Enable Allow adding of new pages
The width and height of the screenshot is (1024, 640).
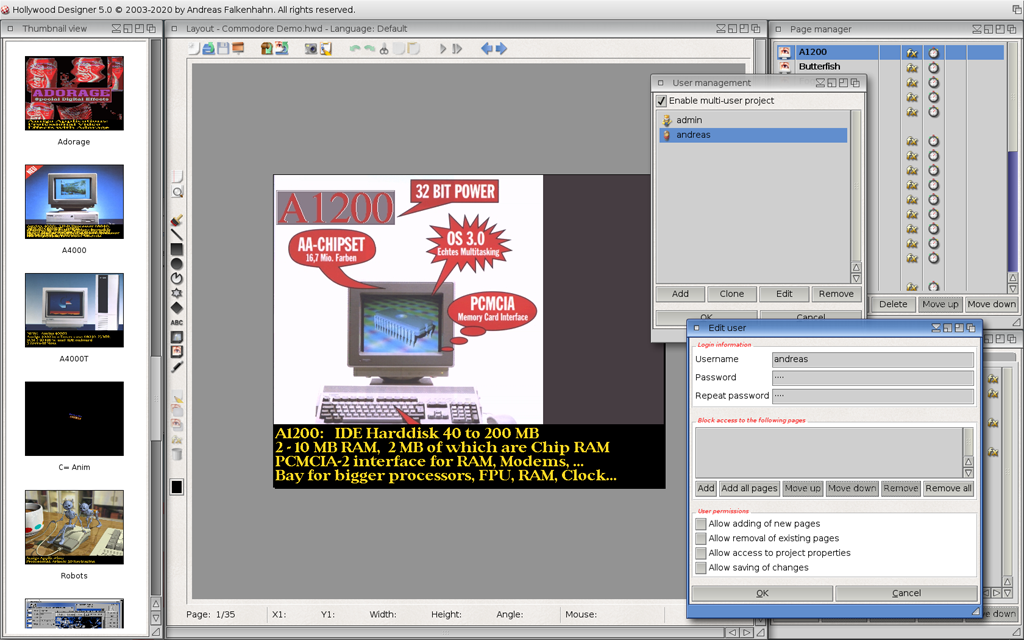(x=701, y=524)
